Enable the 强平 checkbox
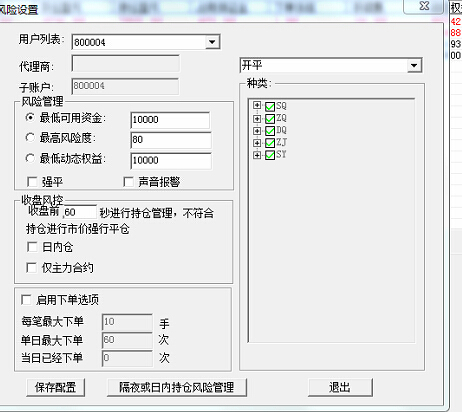Viewport: 462px width, 412px height. pyautogui.click(x=32, y=182)
